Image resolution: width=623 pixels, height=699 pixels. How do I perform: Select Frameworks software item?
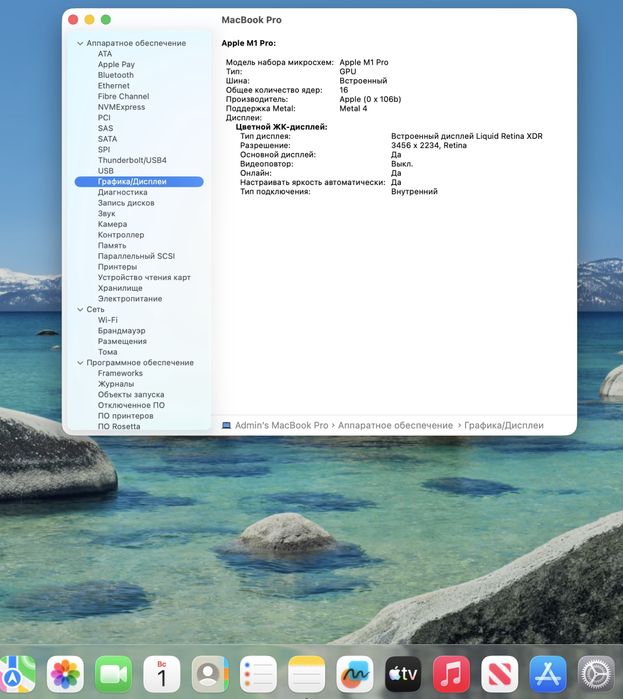[120, 373]
